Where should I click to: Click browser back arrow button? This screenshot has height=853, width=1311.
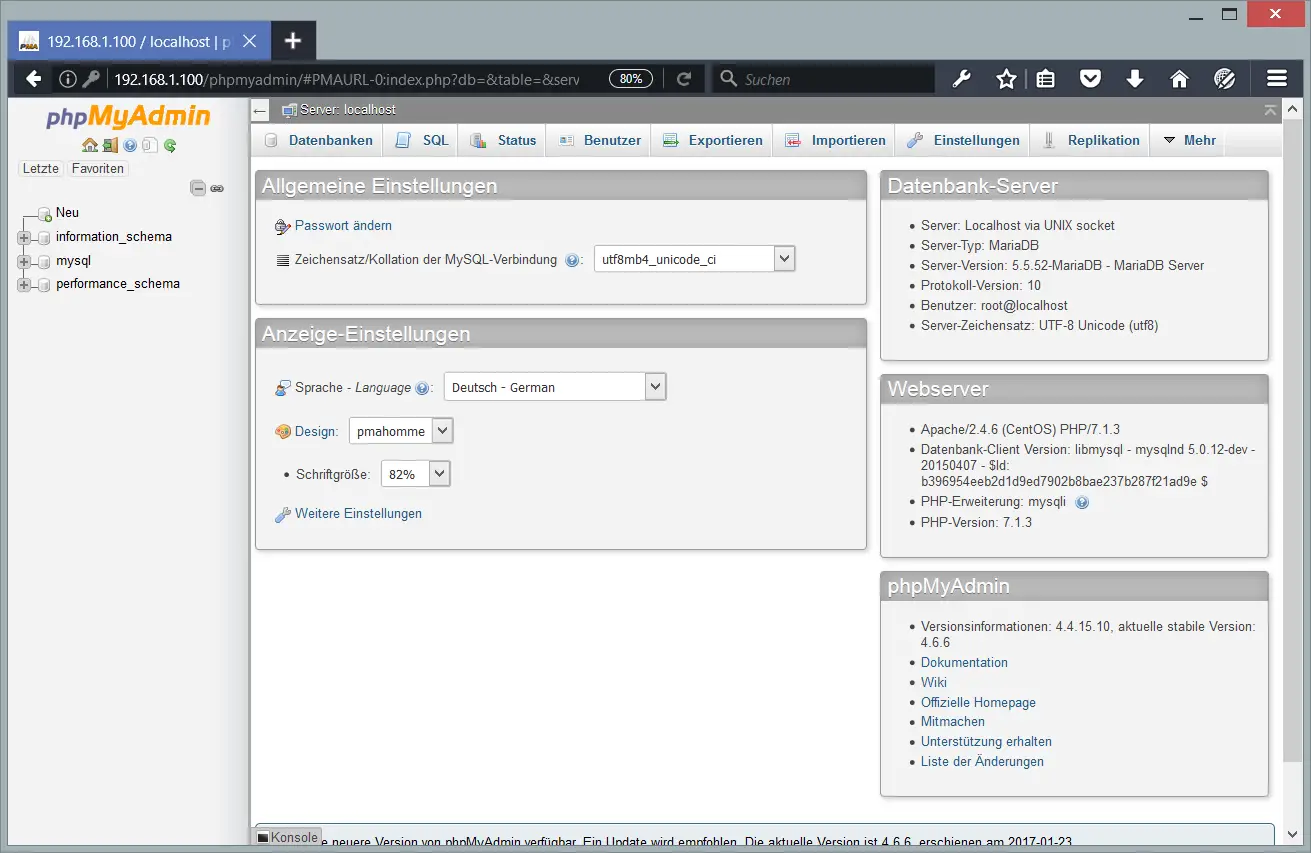[x=34, y=79]
